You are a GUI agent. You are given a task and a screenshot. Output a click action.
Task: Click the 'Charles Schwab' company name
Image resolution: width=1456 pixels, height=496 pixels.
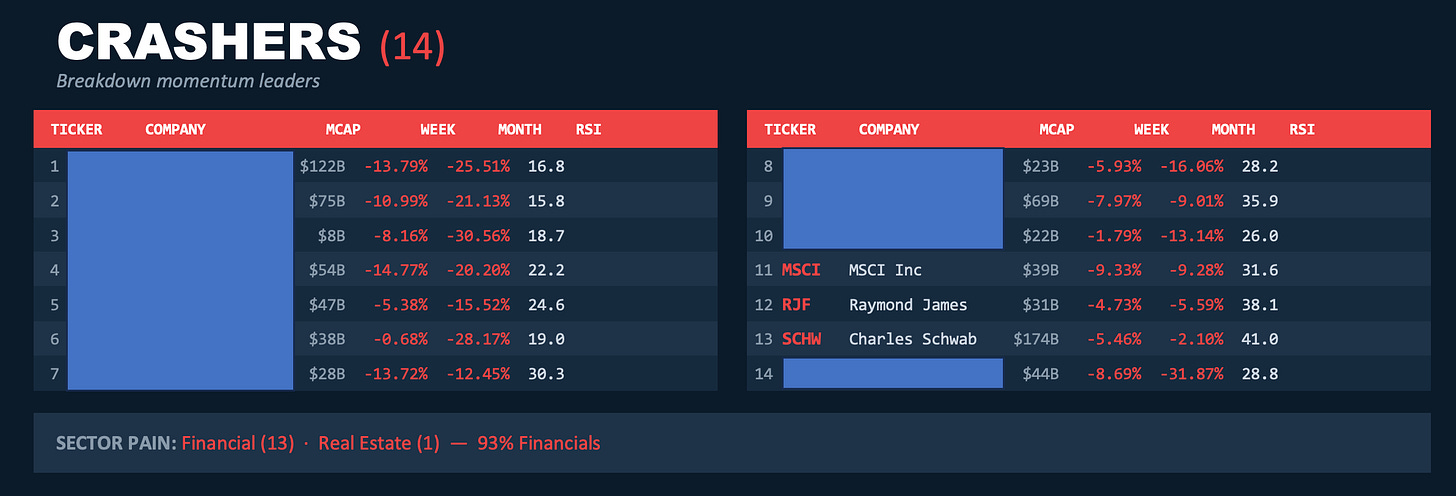913,339
